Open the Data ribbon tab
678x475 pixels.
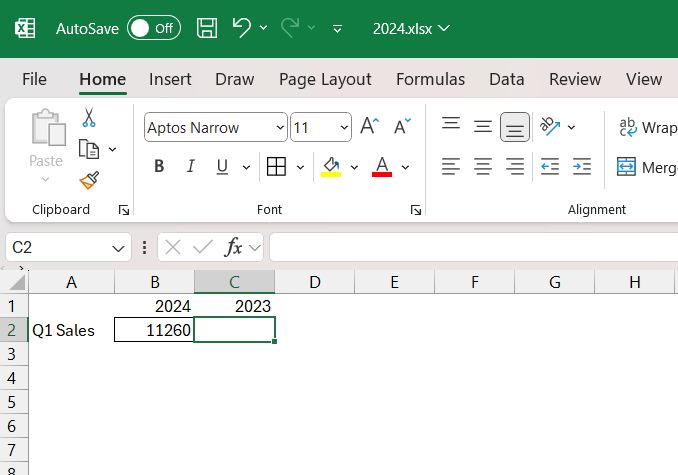click(x=507, y=80)
